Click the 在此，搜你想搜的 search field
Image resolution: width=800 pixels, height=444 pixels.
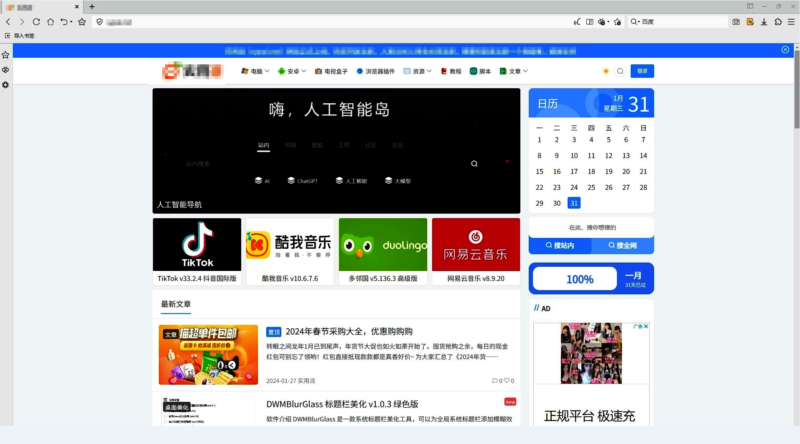(x=591, y=228)
